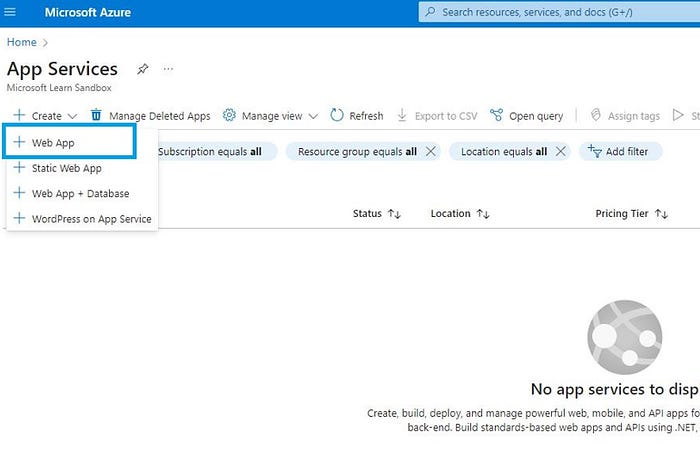Select Assign tags

click(633, 116)
